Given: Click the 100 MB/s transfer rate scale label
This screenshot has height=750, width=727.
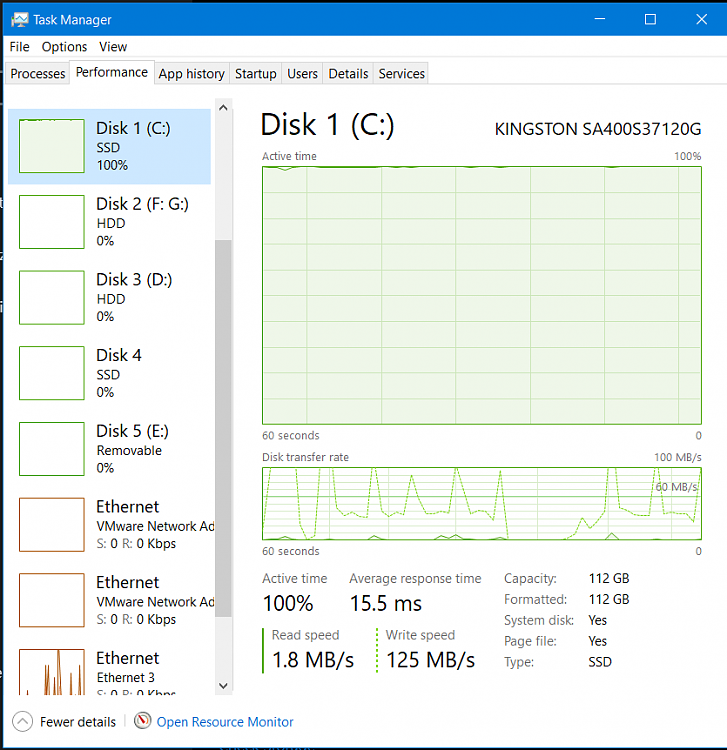Looking at the screenshot, I should pos(678,457).
